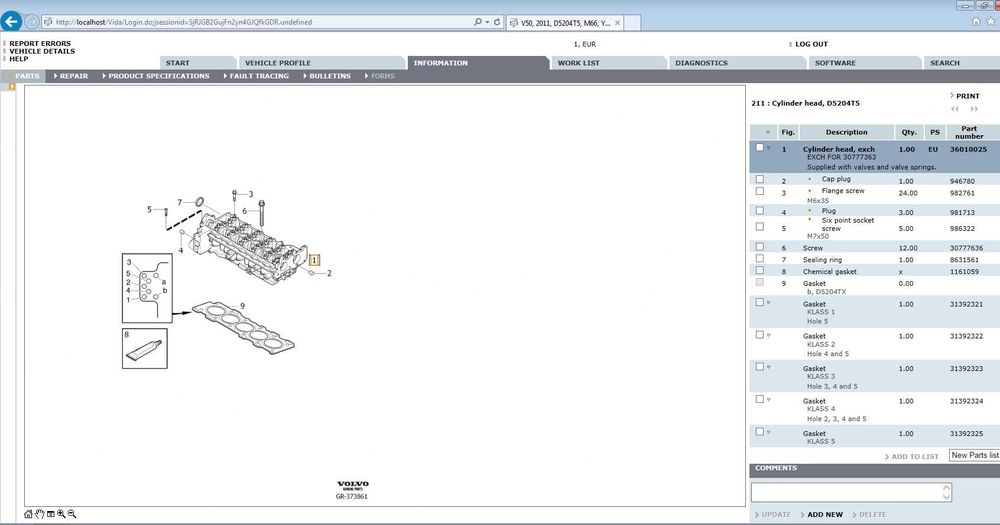Screen dimensions: 1000x525
Task: Tick checkbox for Cylinder head, exch
Action: (x=759, y=147)
